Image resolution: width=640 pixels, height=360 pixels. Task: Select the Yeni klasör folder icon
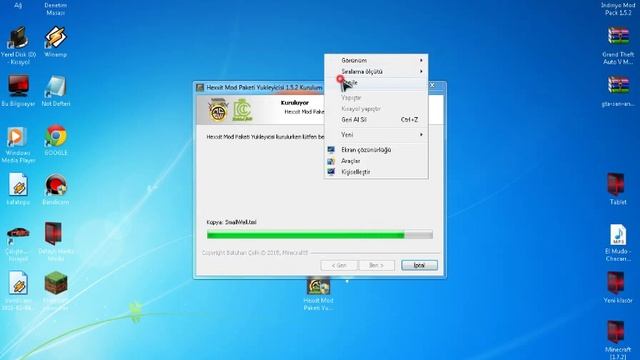coord(616,283)
